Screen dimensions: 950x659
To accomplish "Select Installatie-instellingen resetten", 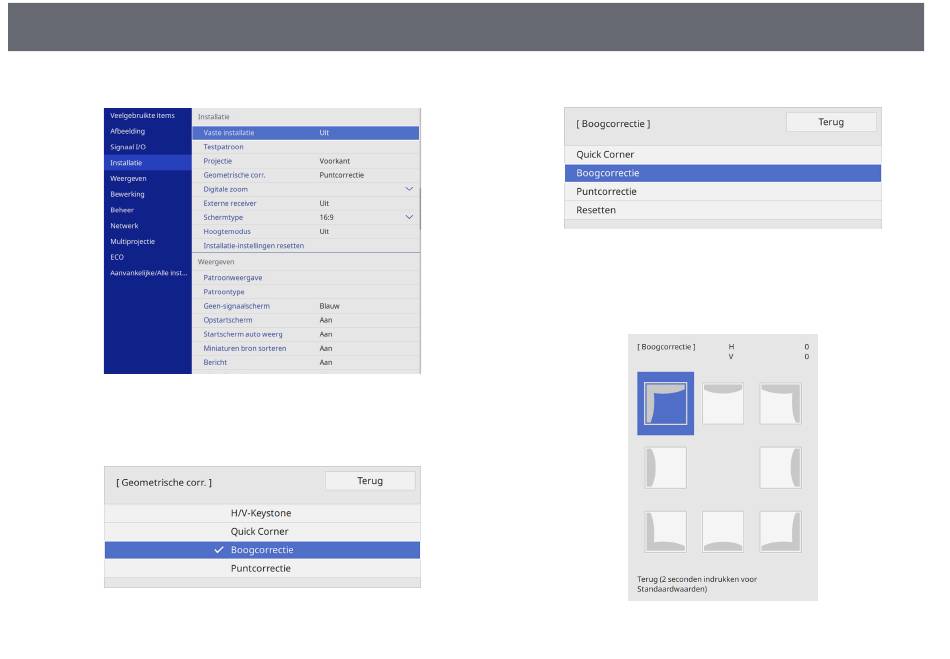I will 306,246.
